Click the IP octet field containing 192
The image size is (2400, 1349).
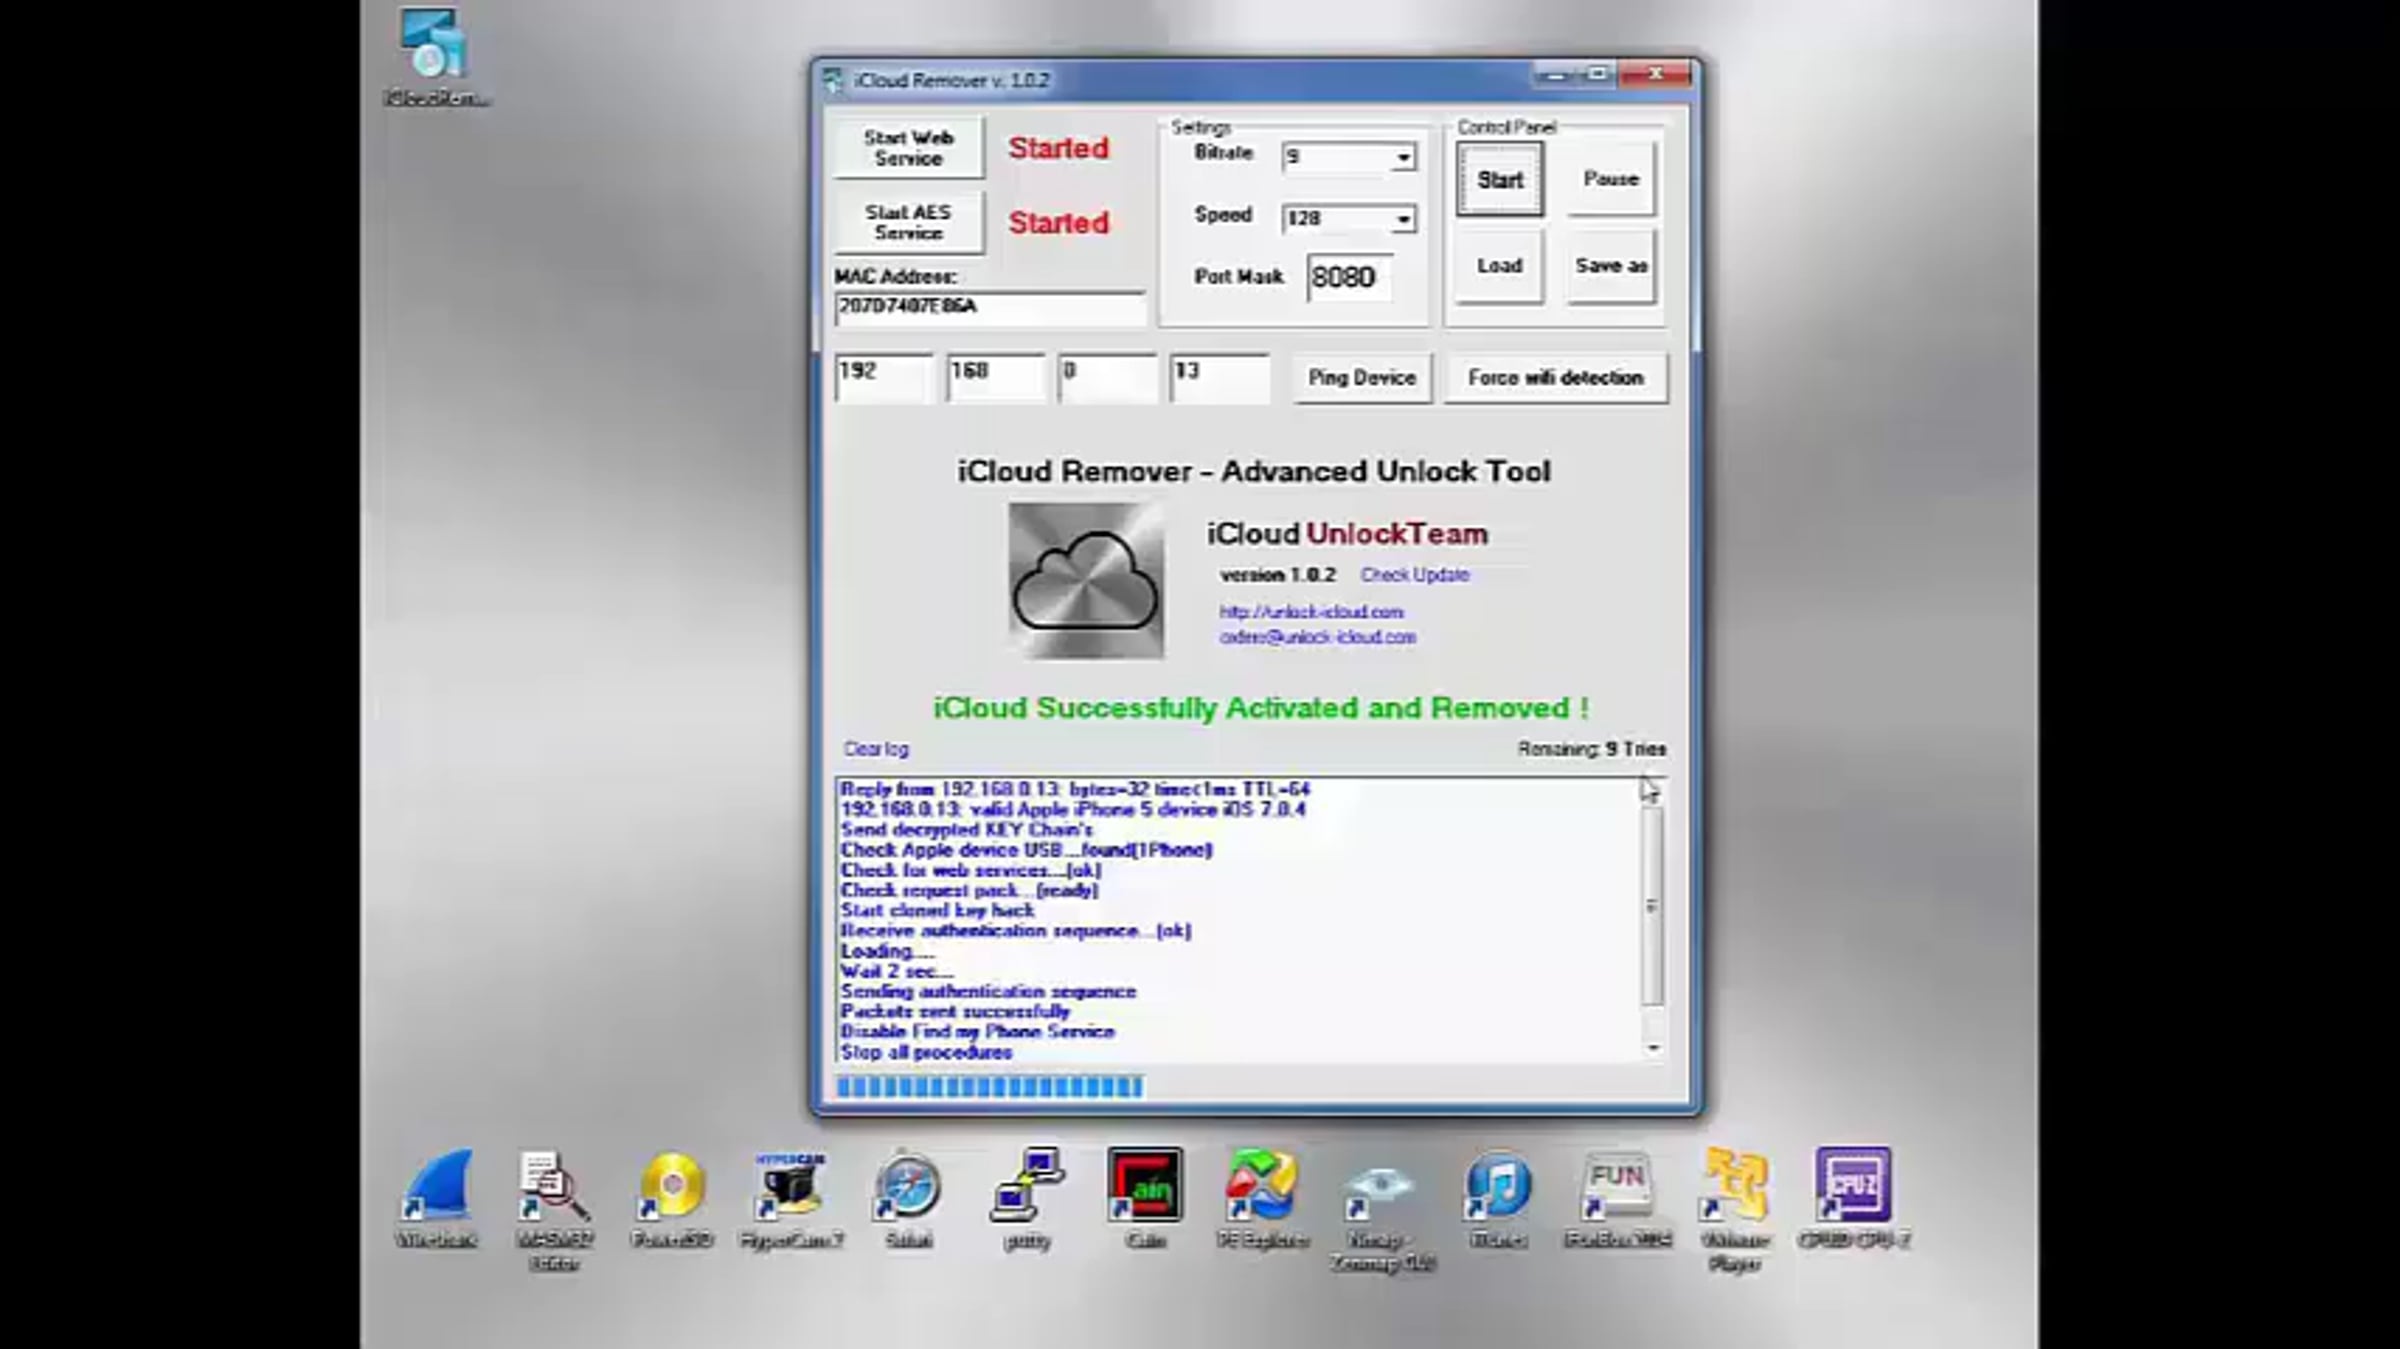tap(884, 377)
